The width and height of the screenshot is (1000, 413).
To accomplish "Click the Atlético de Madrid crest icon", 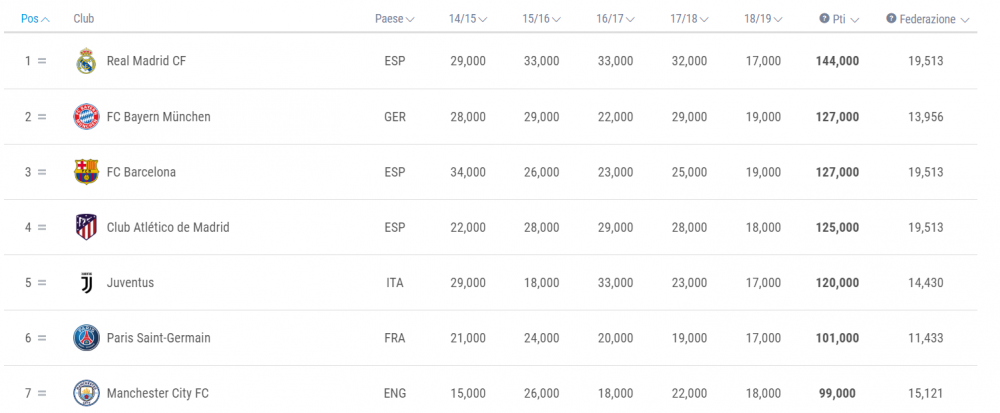I will pyautogui.click(x=86, y=228).
